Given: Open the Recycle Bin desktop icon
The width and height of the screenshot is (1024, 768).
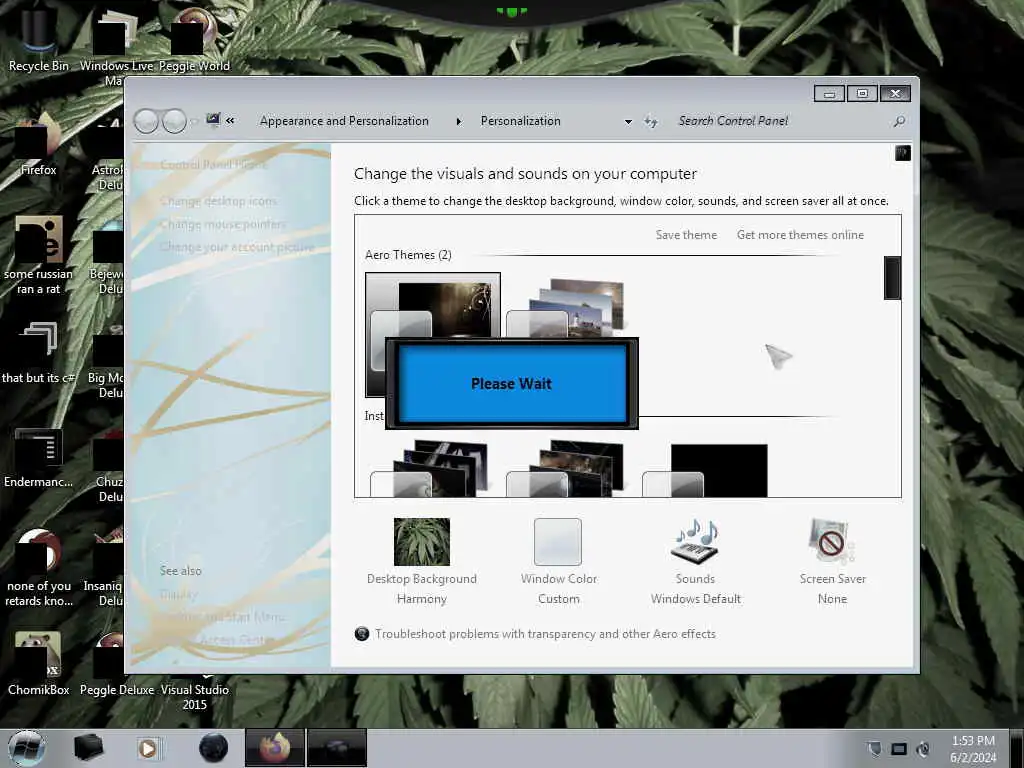Looking at the screenshot, I should pos(38,39).
